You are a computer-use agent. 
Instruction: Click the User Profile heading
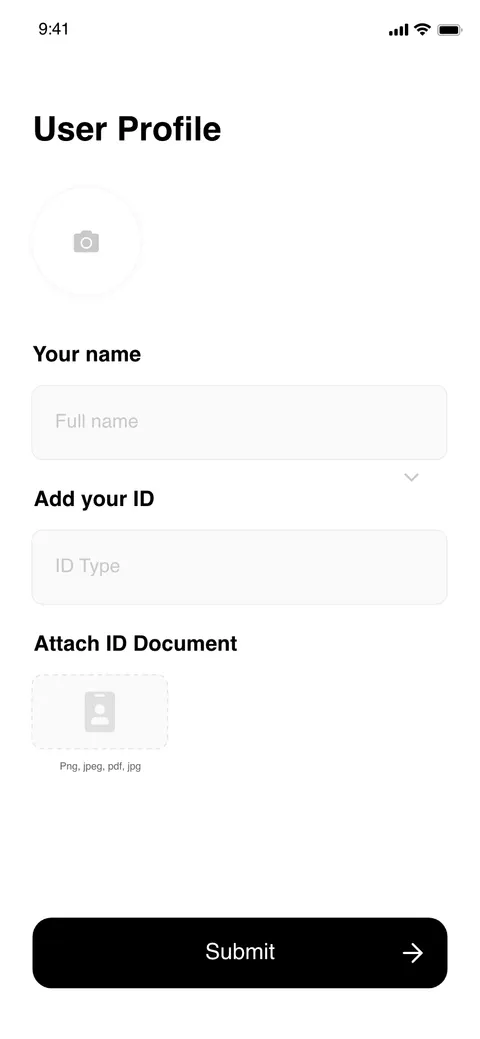(127, 129)
